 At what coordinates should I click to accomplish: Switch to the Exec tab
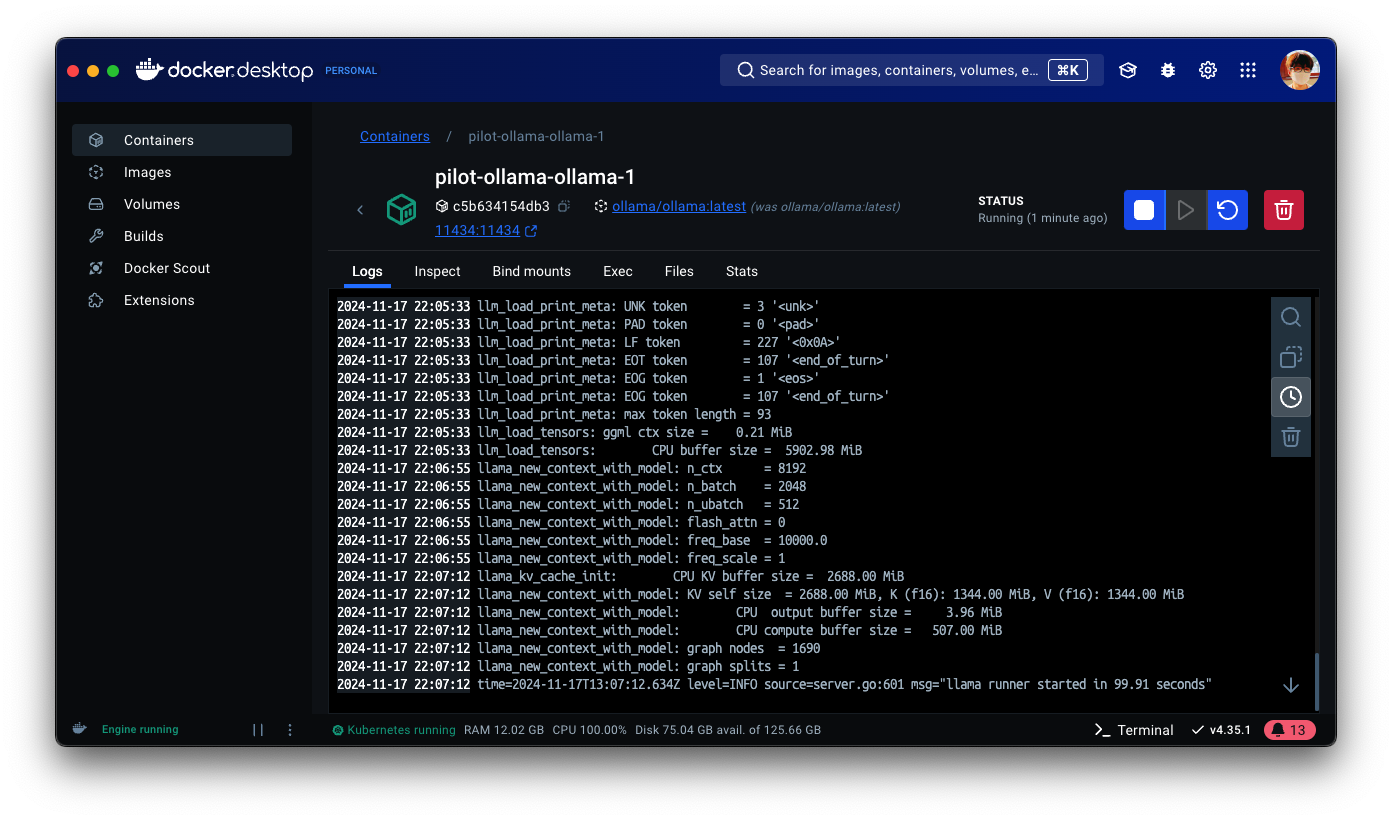(x=617, y=271)
